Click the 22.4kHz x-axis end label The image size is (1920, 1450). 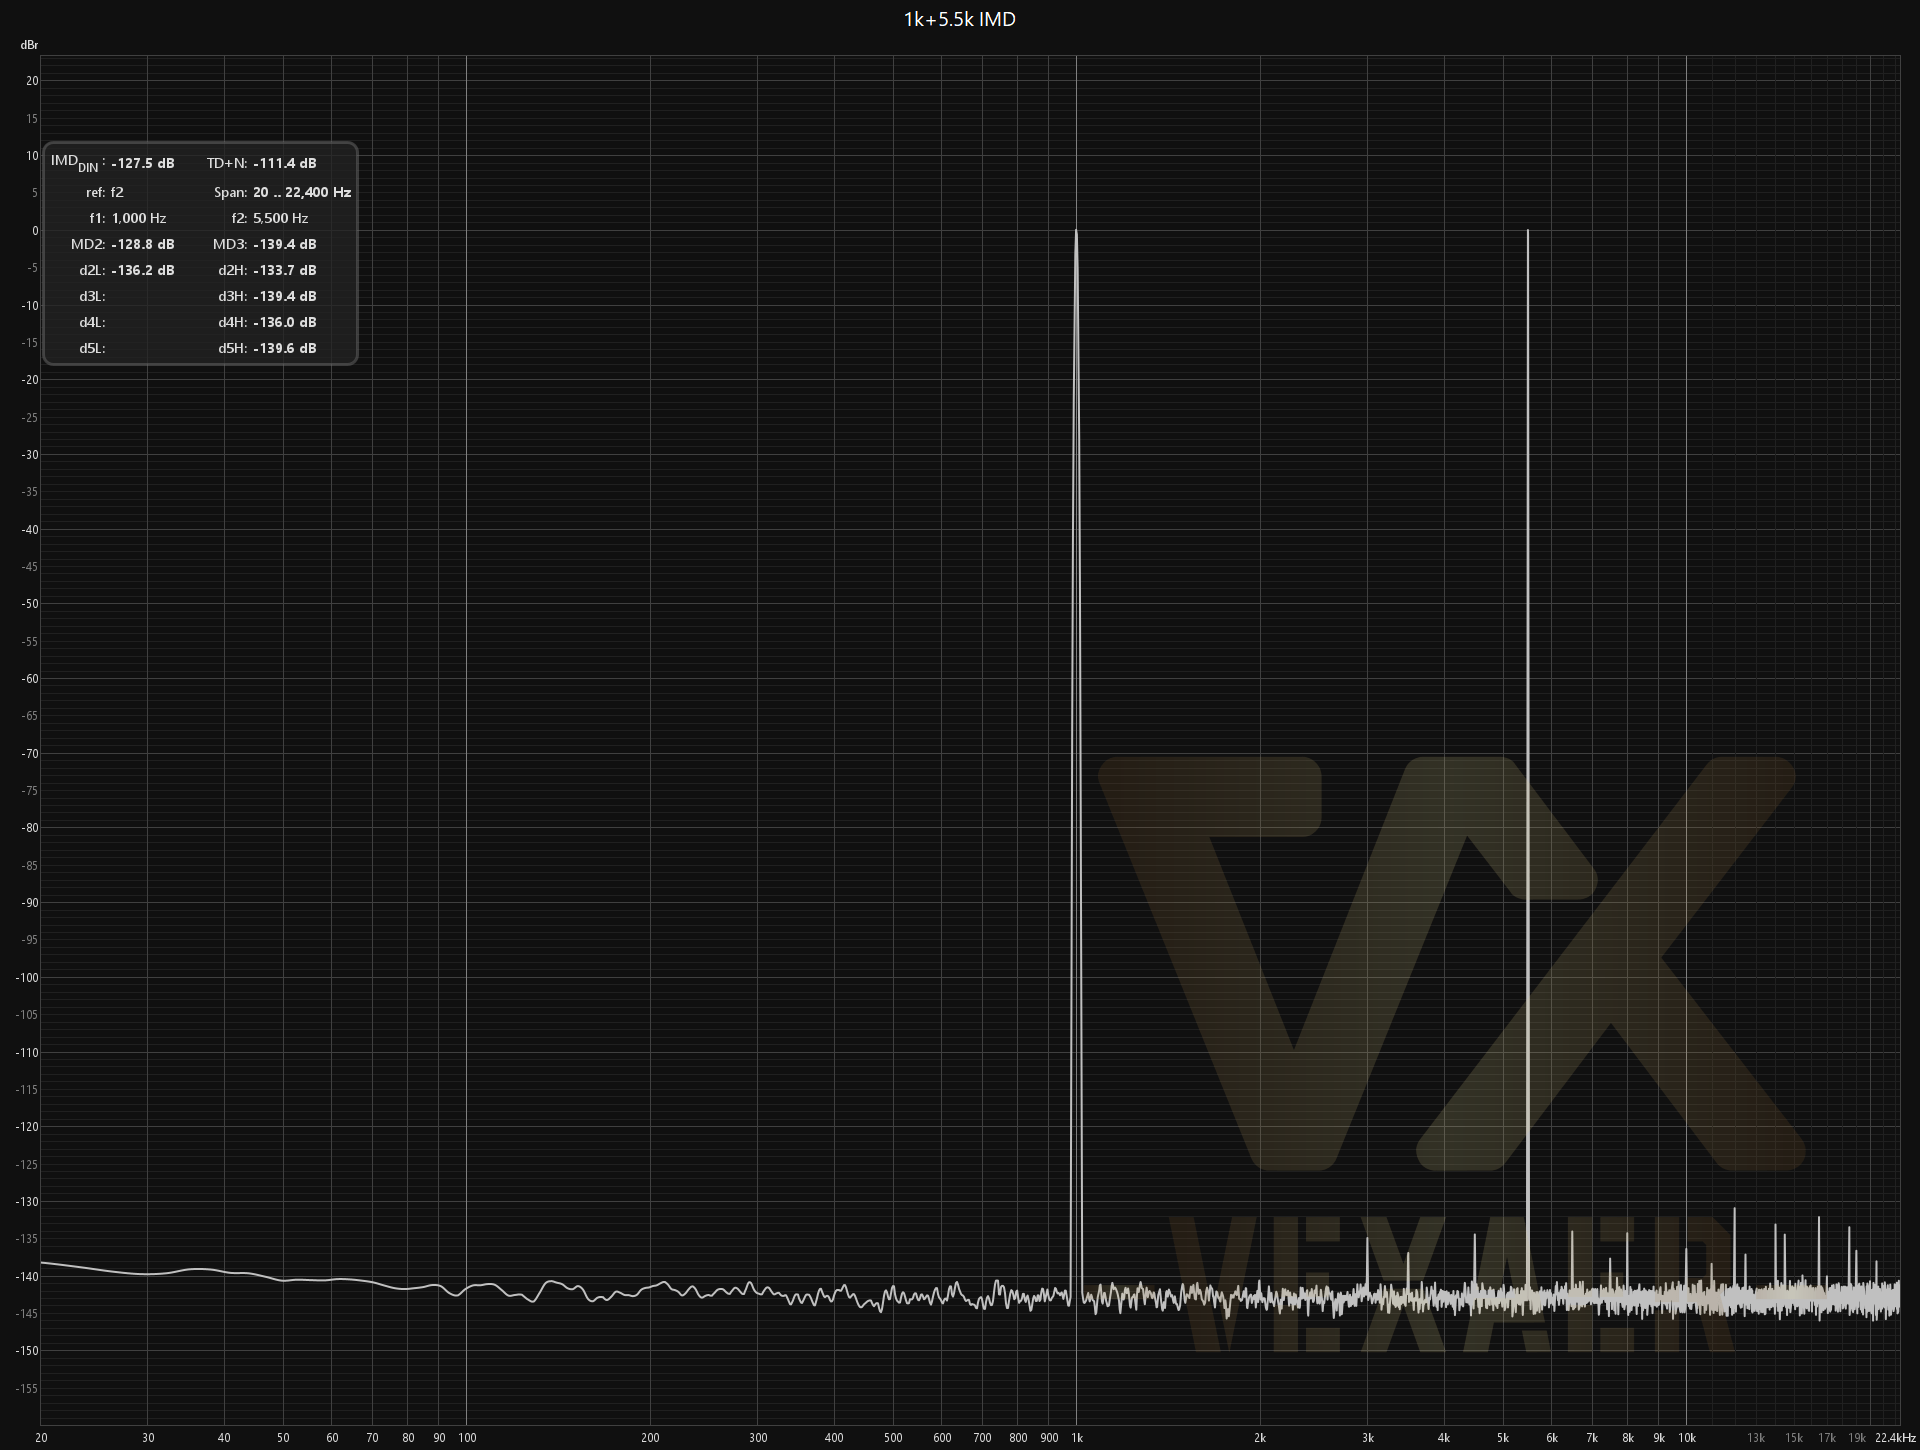click(x=1895, y=1438)
